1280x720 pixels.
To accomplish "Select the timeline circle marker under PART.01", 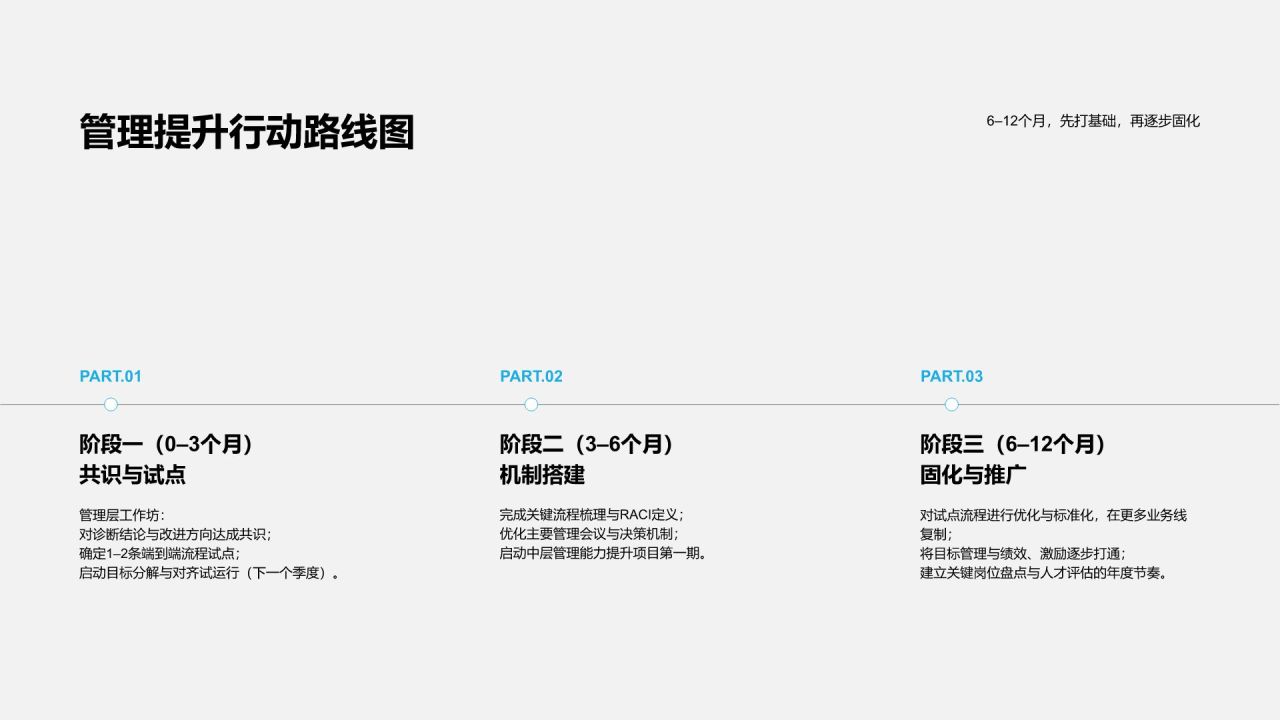I will pos(111,404).
